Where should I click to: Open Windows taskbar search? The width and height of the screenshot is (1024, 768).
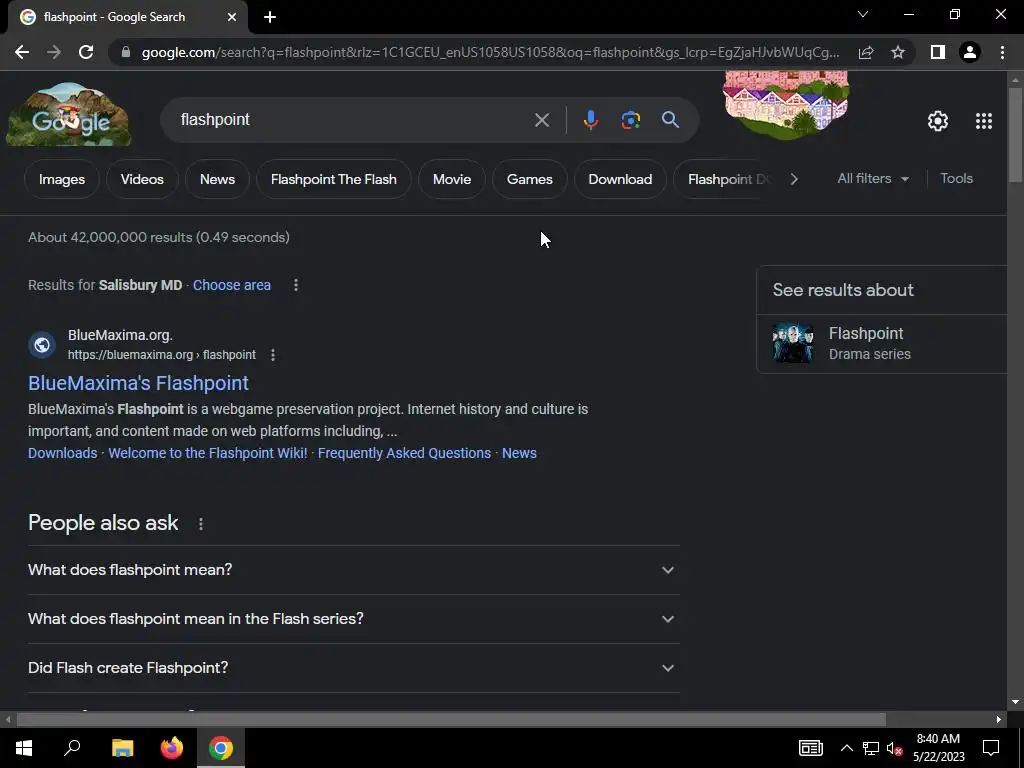click(72, 748)
